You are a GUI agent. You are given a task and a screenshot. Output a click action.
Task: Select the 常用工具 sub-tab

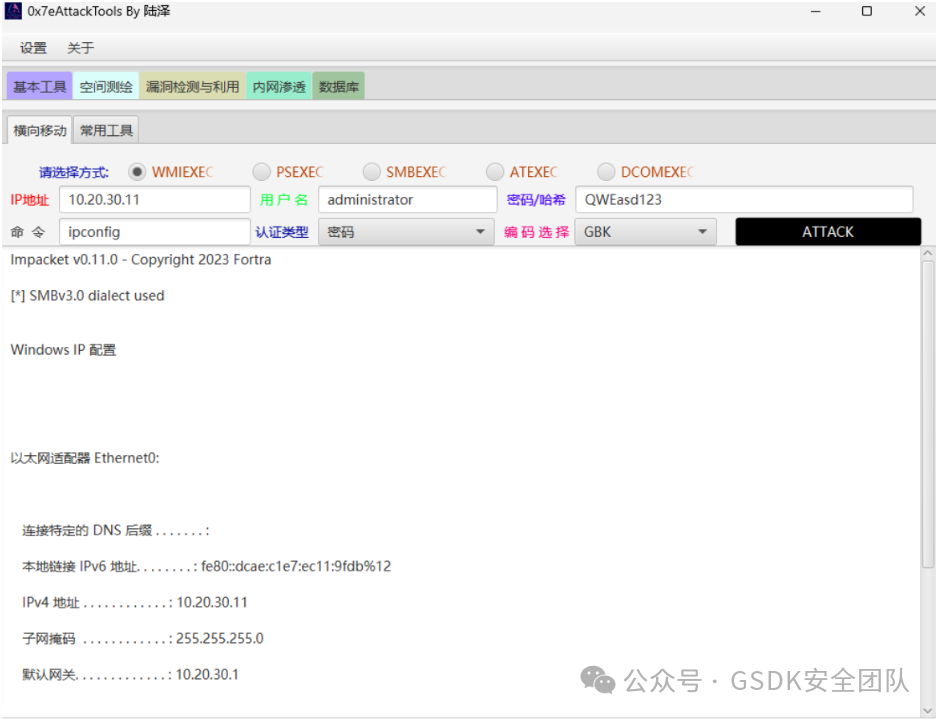(106, 130)
